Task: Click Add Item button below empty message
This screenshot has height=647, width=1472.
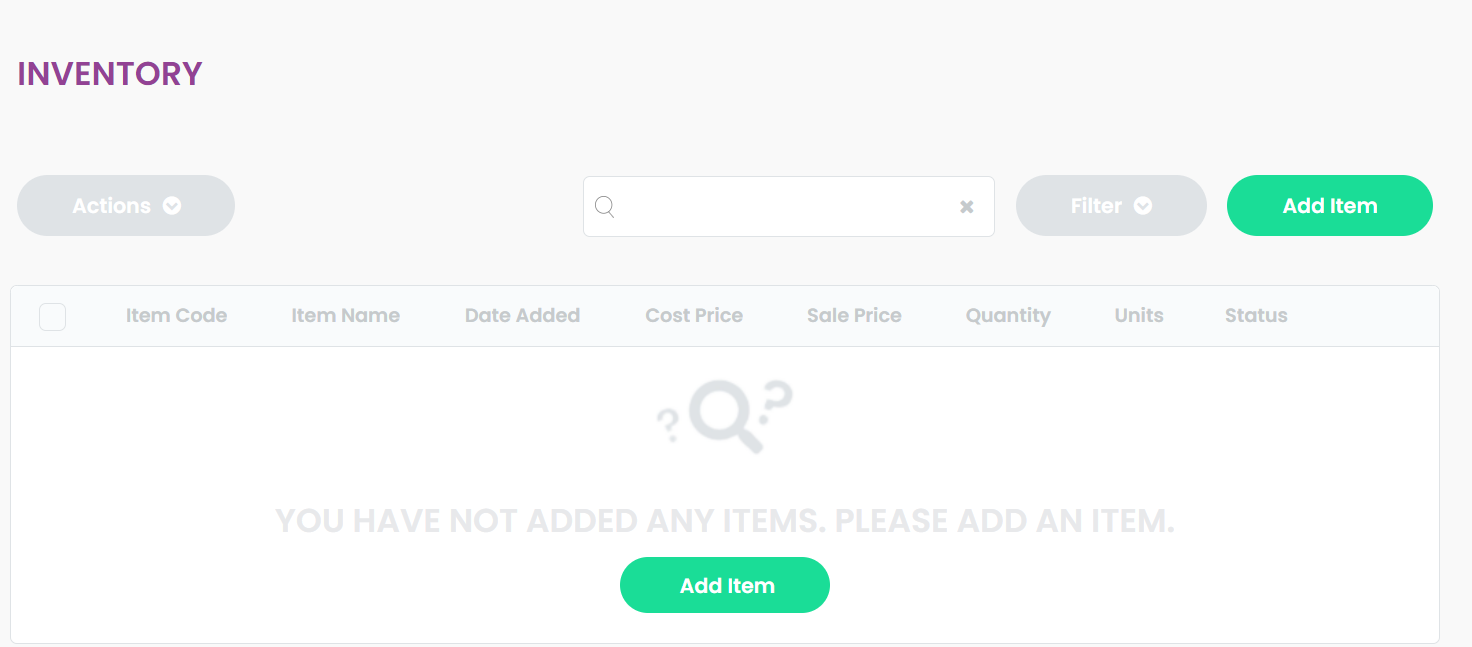Action: coord(725,585)
